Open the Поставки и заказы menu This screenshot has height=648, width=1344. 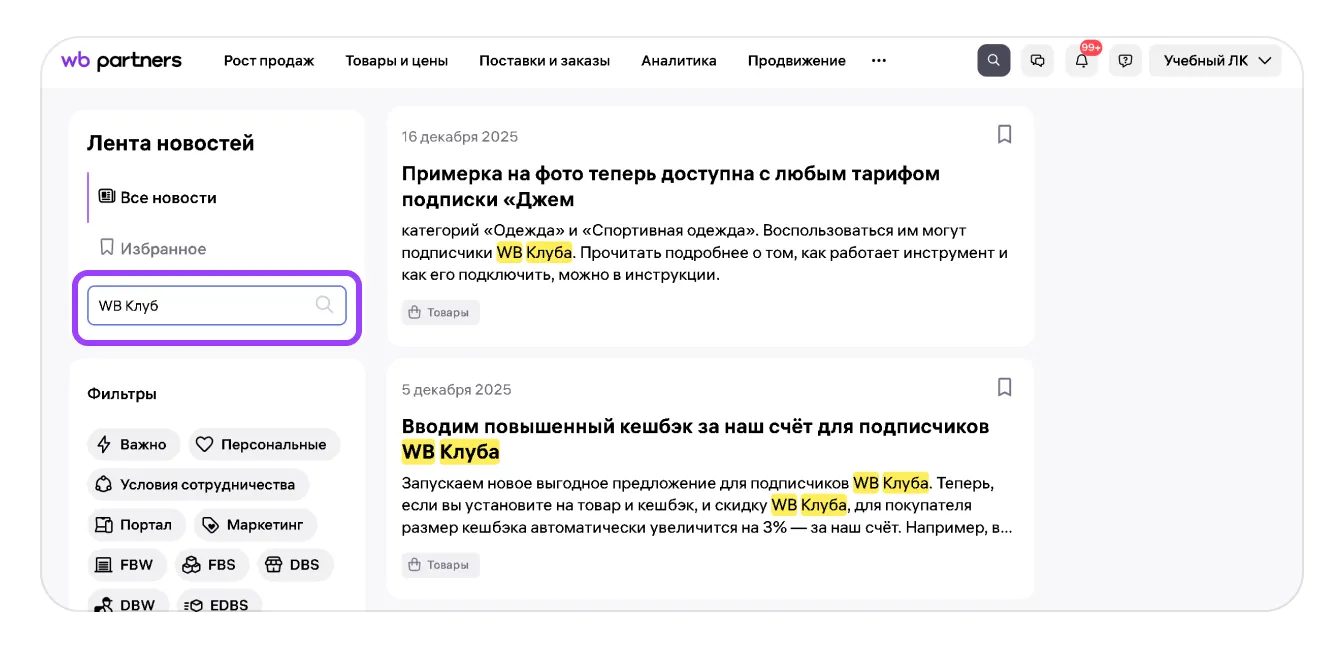click(x=544, y=60)
